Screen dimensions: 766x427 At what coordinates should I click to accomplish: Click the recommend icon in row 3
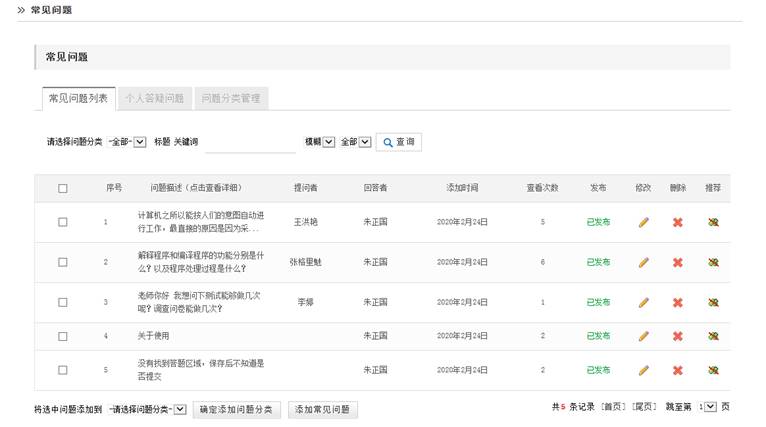click(713, 302)
